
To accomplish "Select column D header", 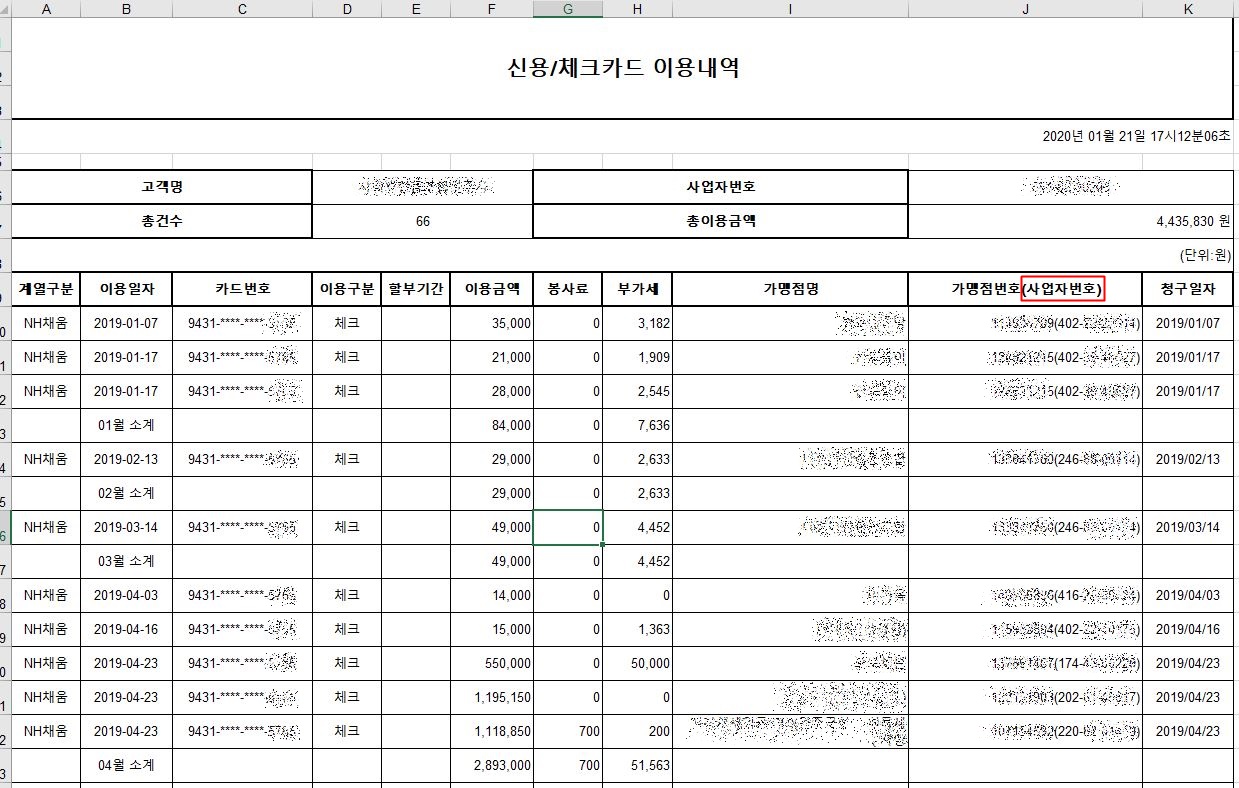I will click(x=347, y=9).
